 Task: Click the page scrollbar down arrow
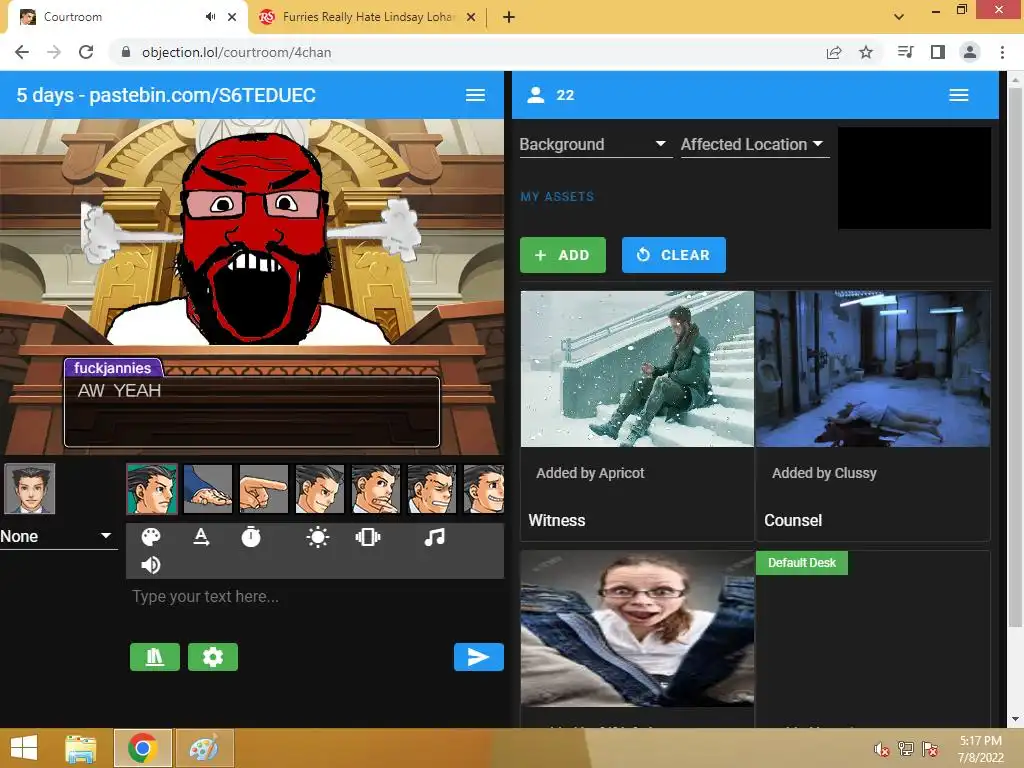[1015, 720]
